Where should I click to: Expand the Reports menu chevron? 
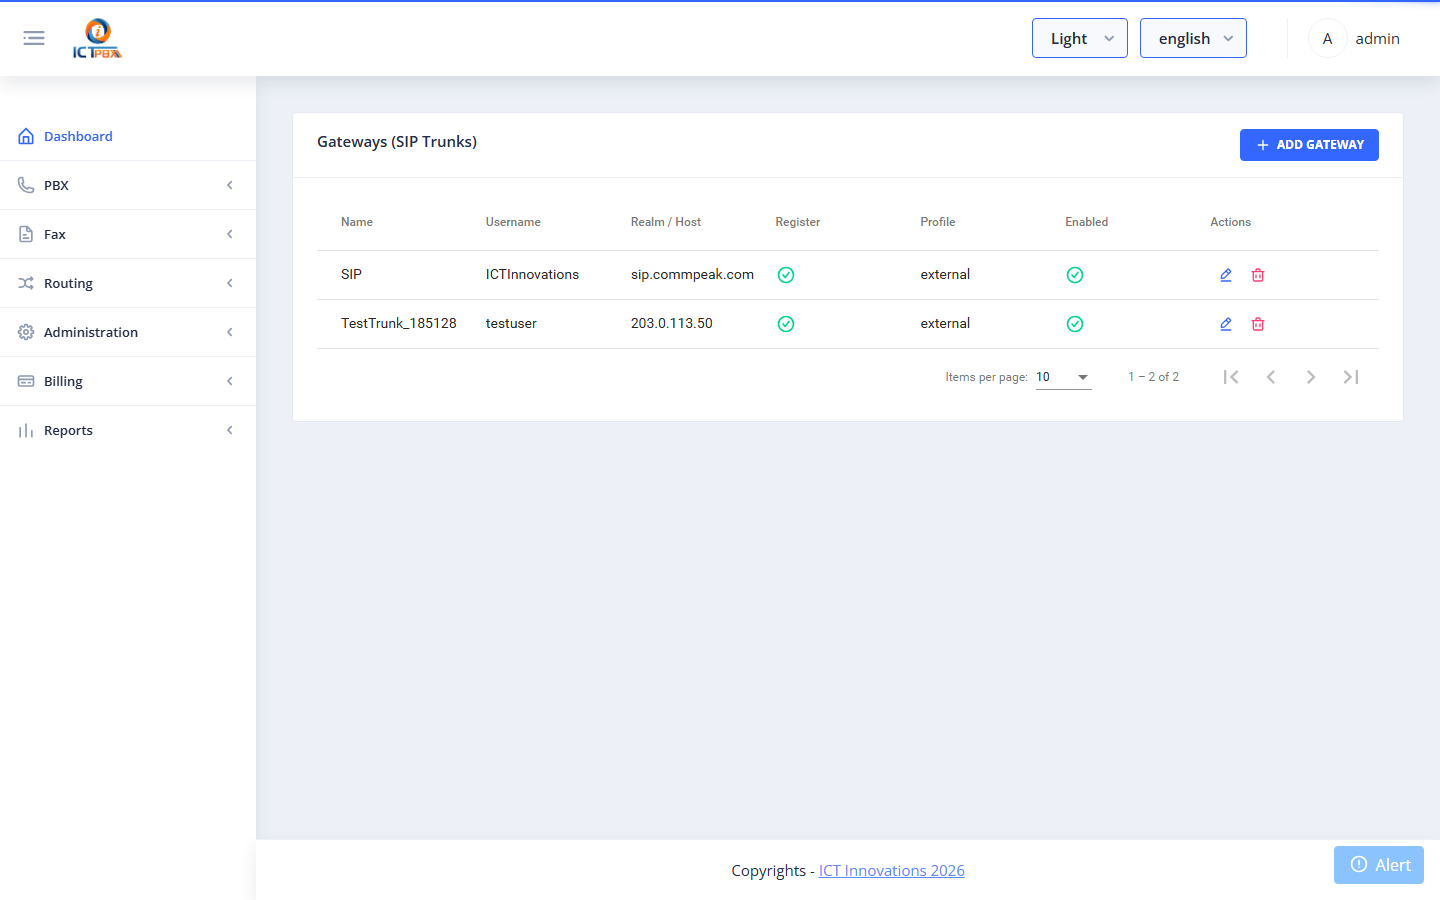[230, 430]
